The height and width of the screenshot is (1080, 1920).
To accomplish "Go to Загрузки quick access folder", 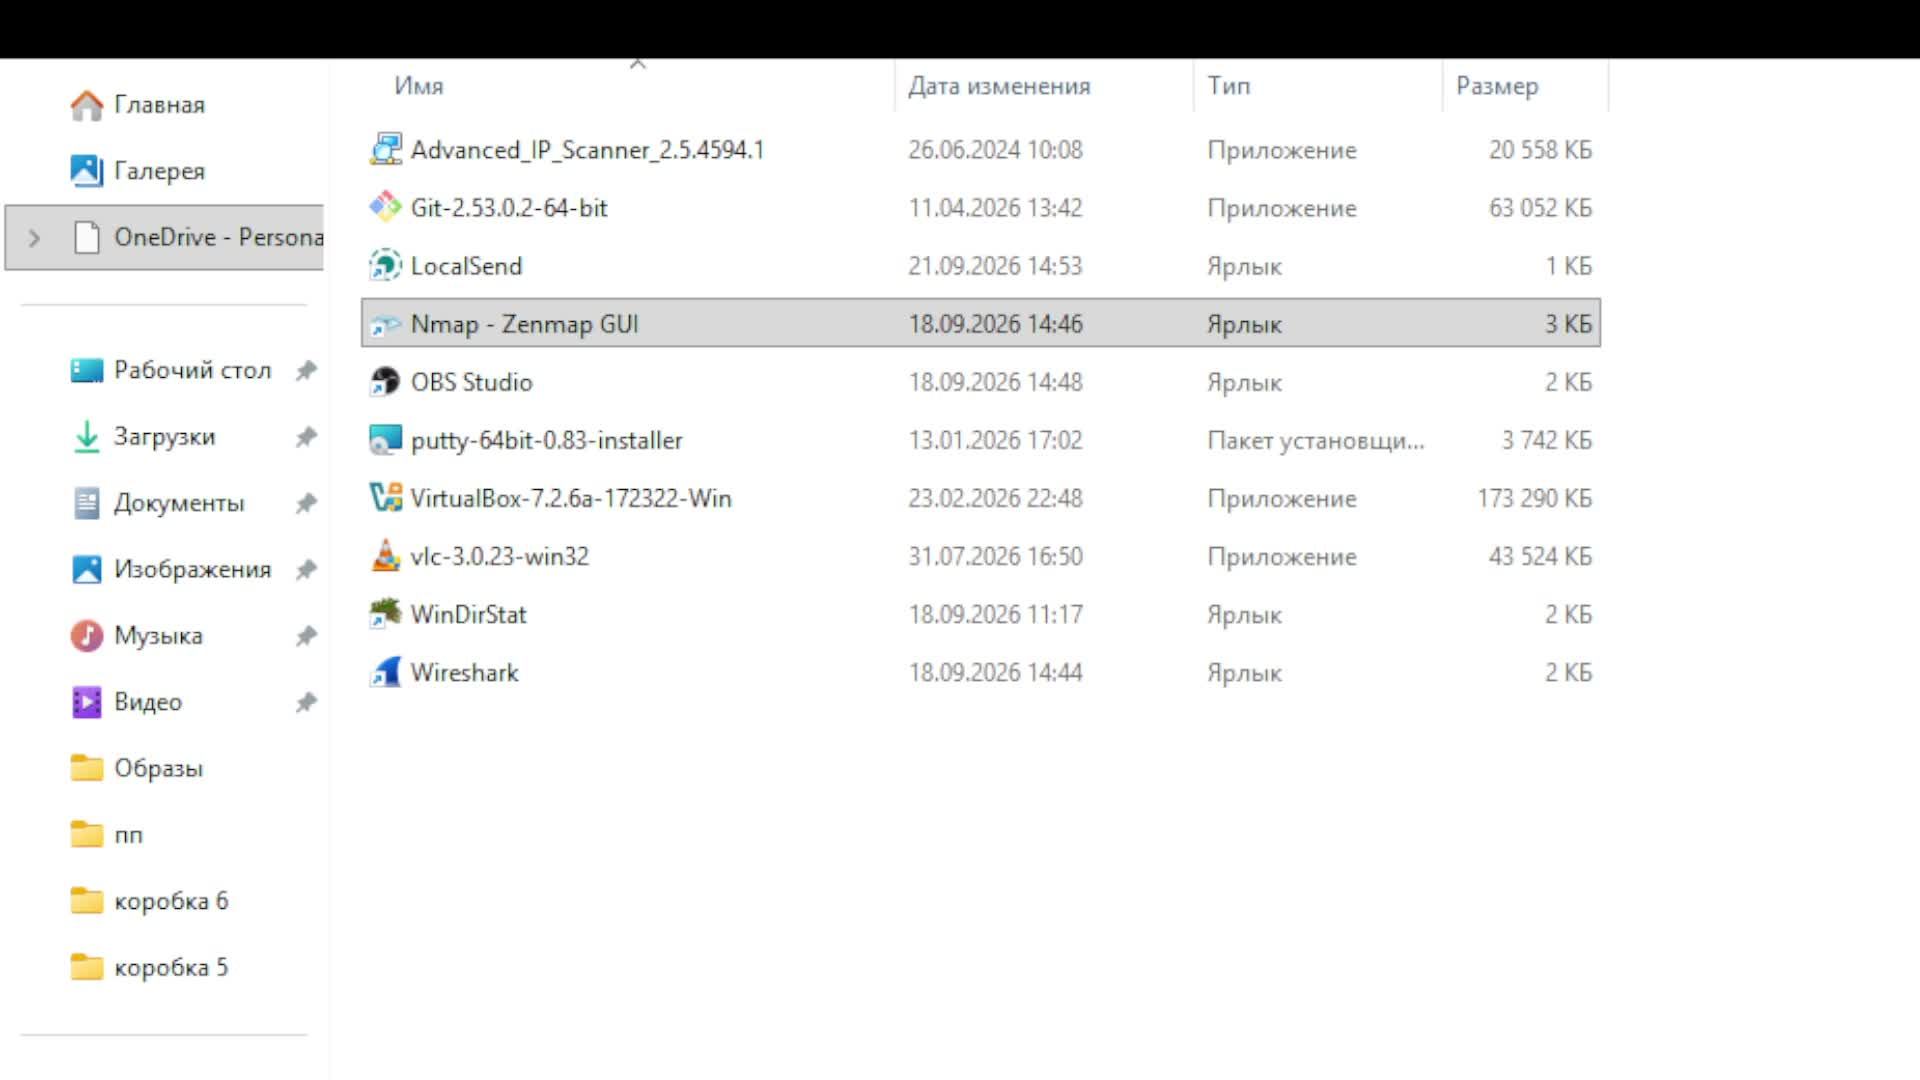I will [164, 437].
